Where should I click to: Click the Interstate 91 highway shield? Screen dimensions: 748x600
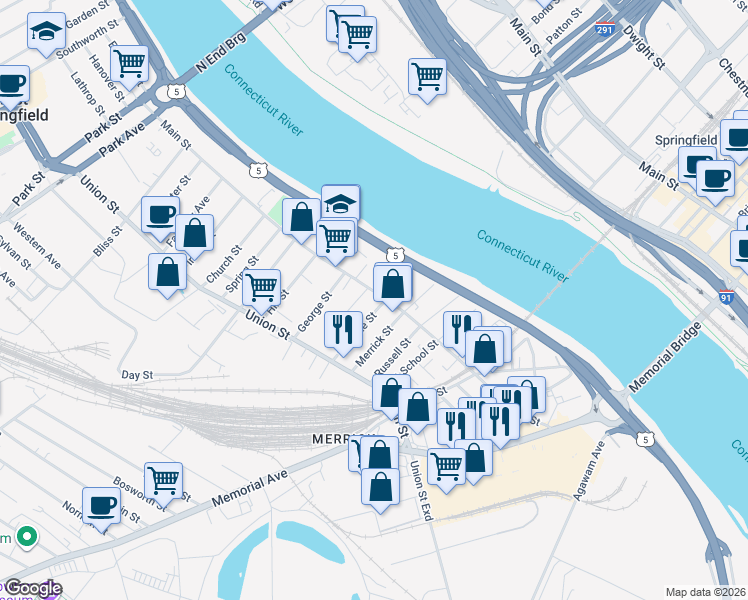pos(726,297)
